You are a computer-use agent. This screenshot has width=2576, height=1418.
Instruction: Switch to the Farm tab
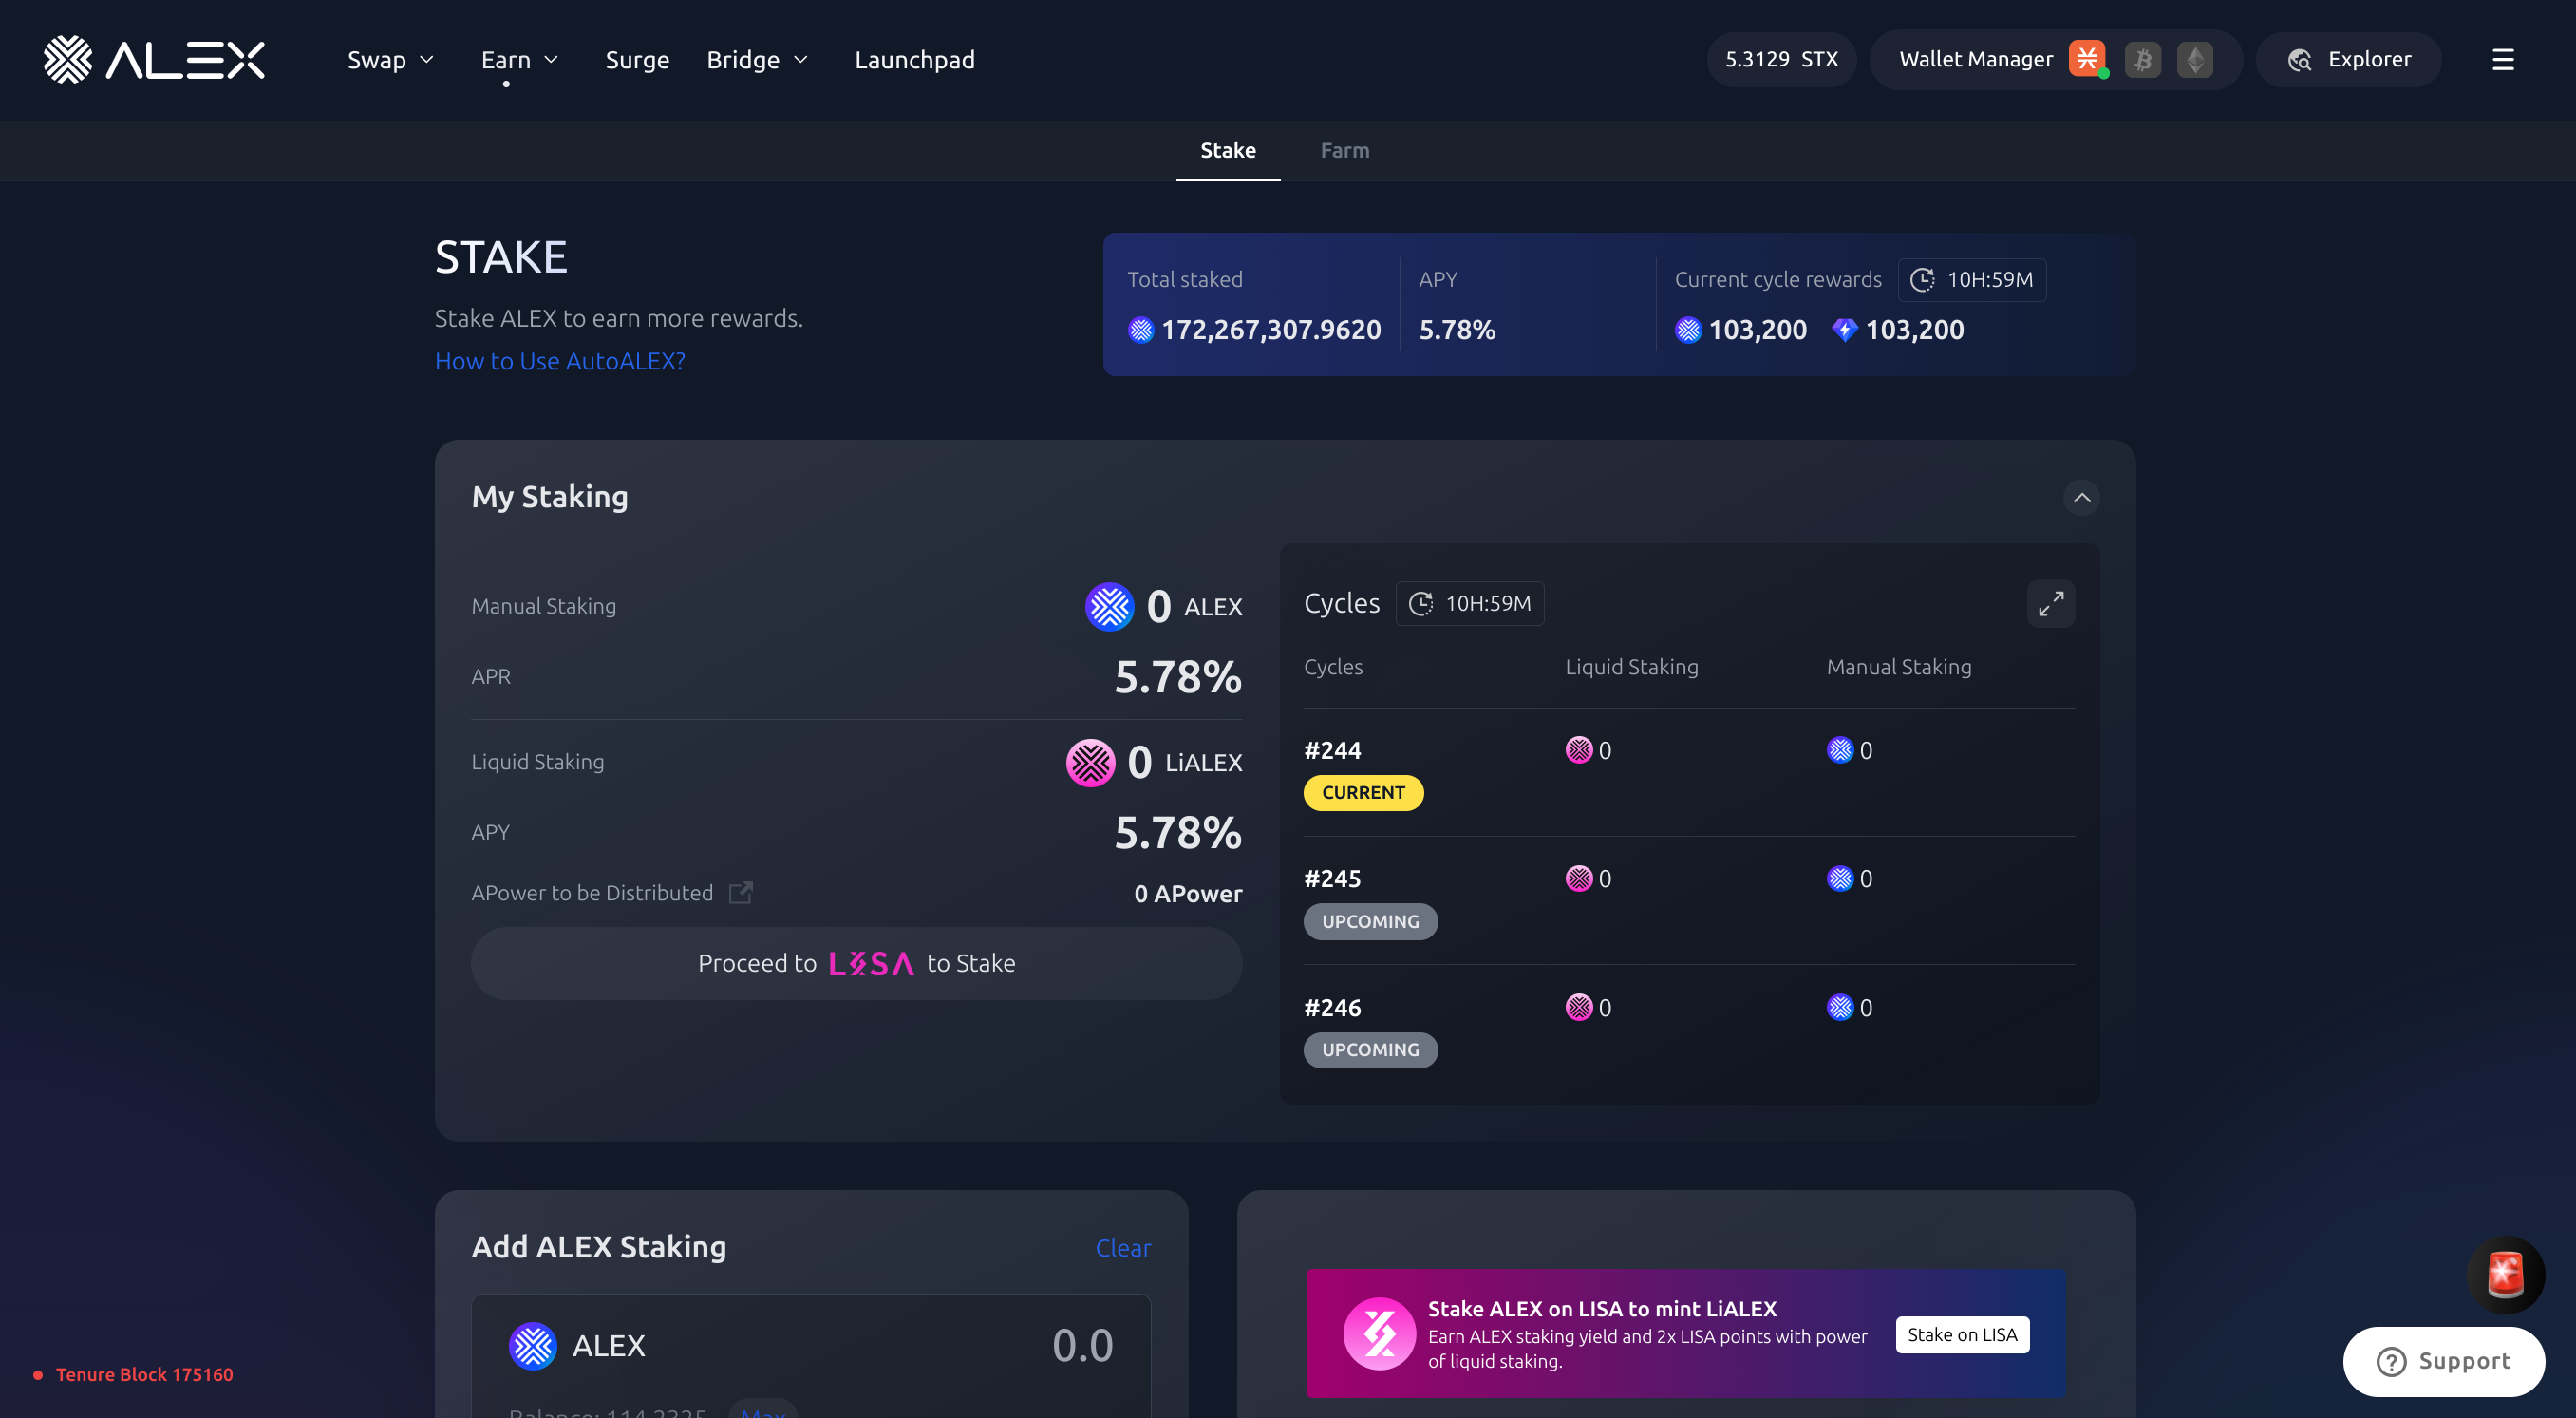tap(1344, 150)
